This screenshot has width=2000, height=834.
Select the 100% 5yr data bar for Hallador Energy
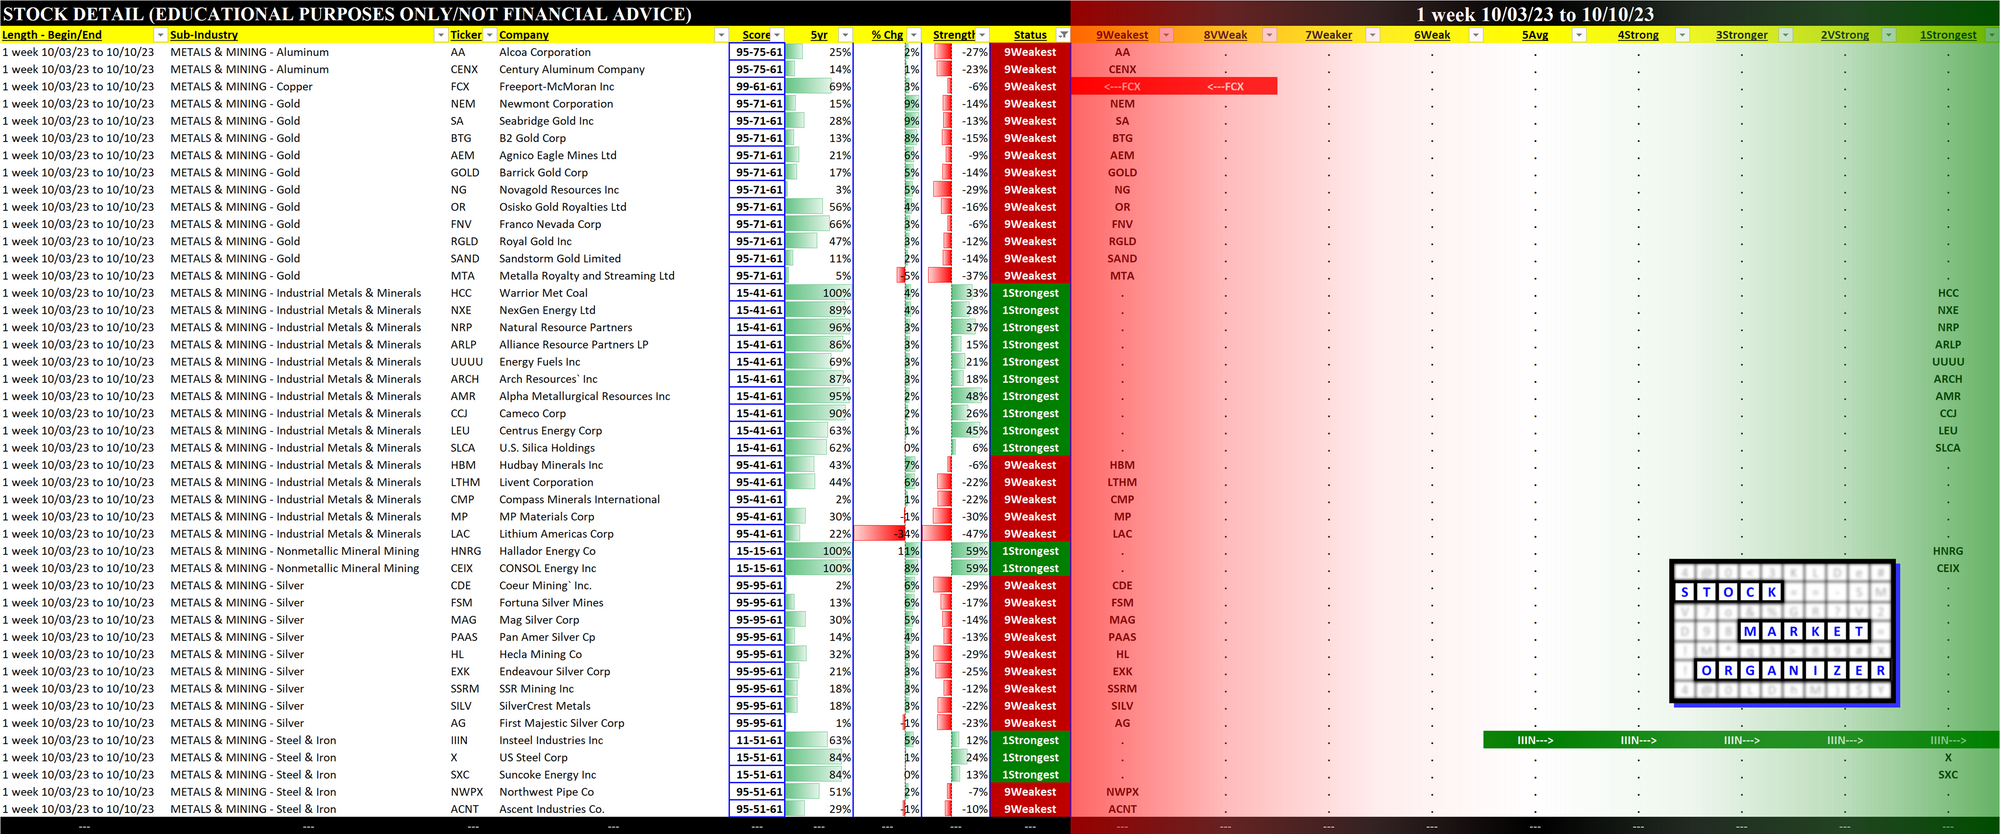coord(819,551)
